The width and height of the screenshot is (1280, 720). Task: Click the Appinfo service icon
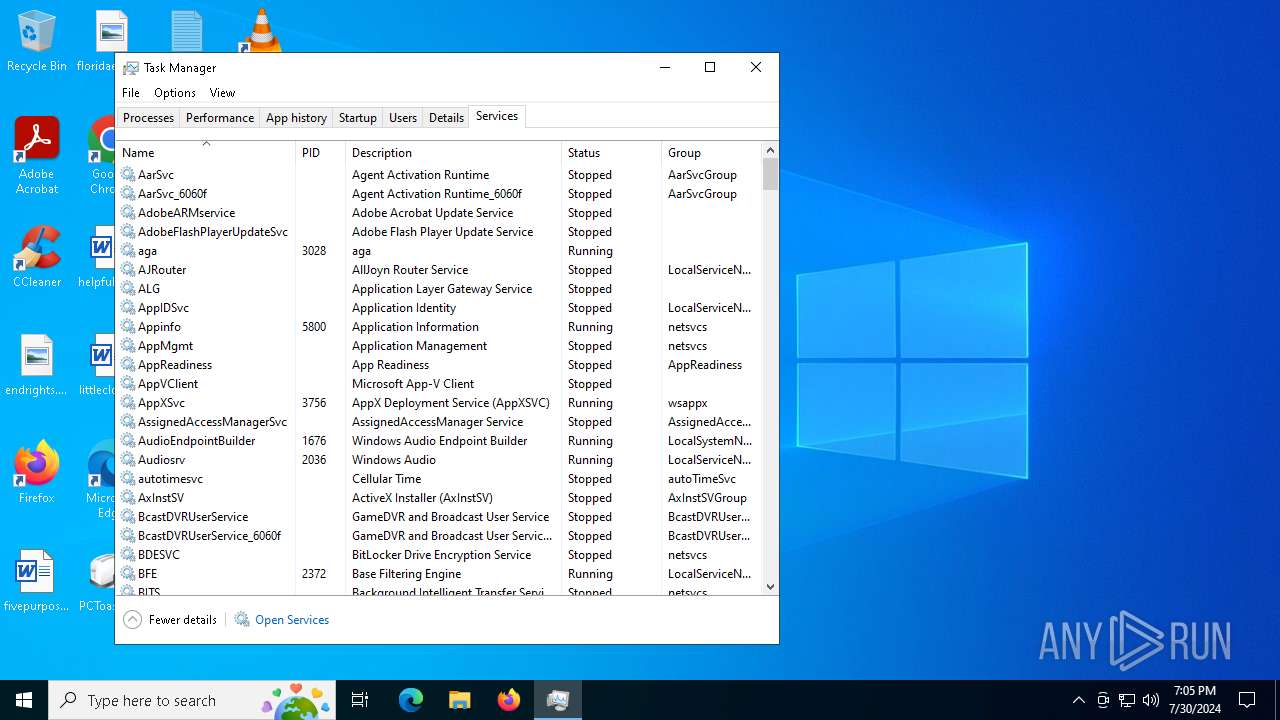point(128,326)
